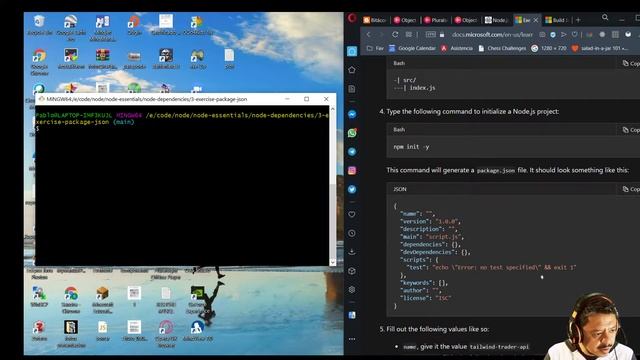Open extensions cube icon in the sidebar
Screen dimensions: 640x360
click(352, 271)
